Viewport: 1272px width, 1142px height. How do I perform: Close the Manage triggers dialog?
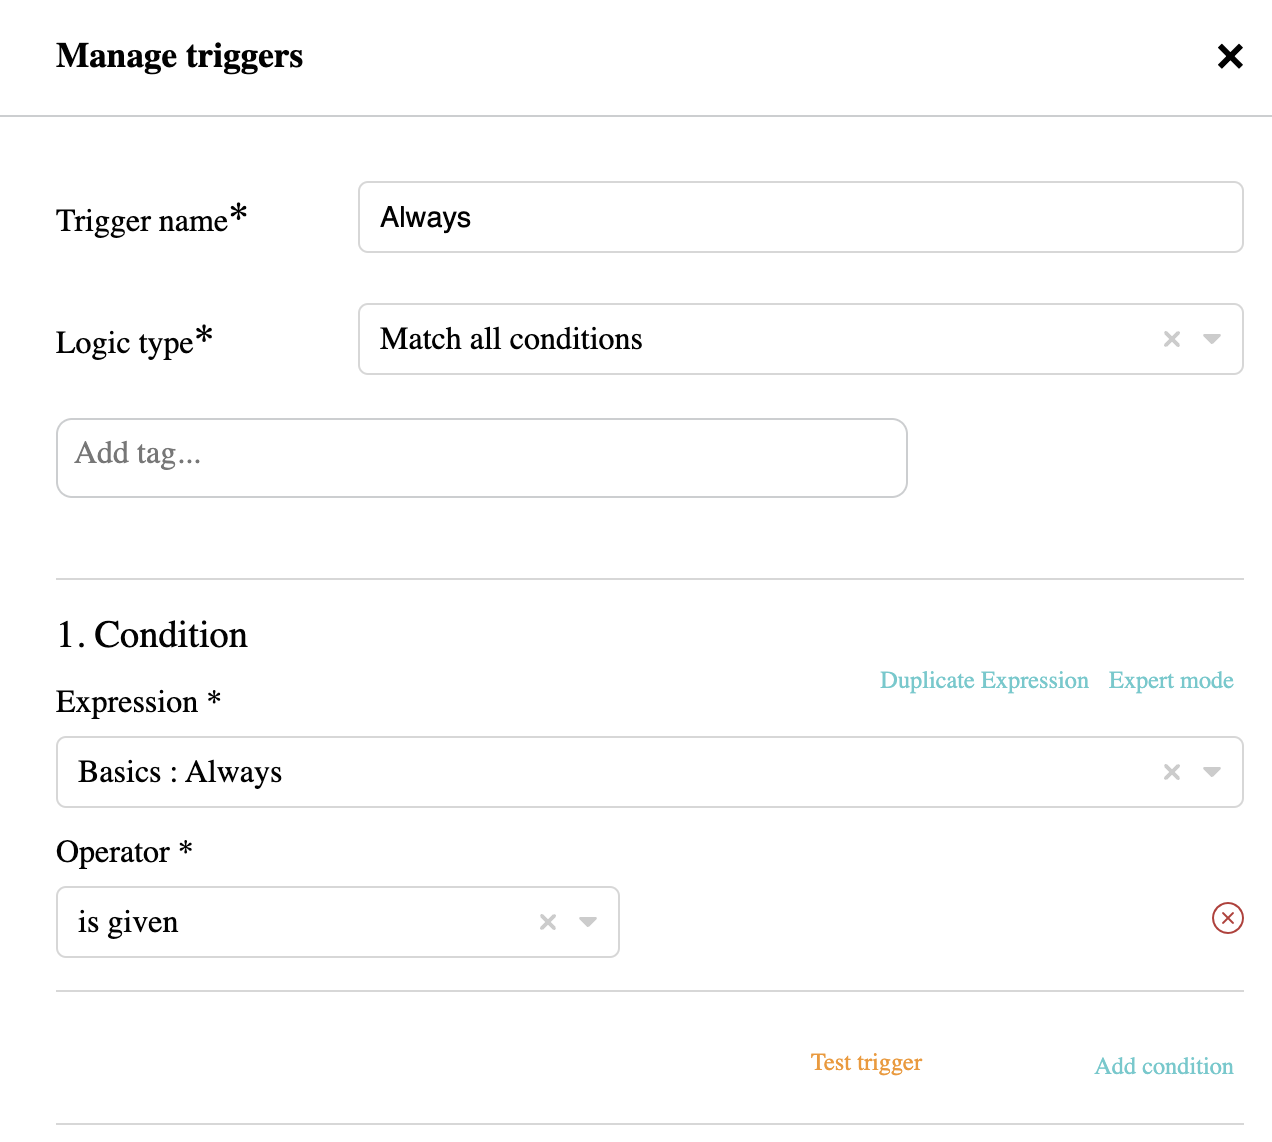(x=1230, y=56)
